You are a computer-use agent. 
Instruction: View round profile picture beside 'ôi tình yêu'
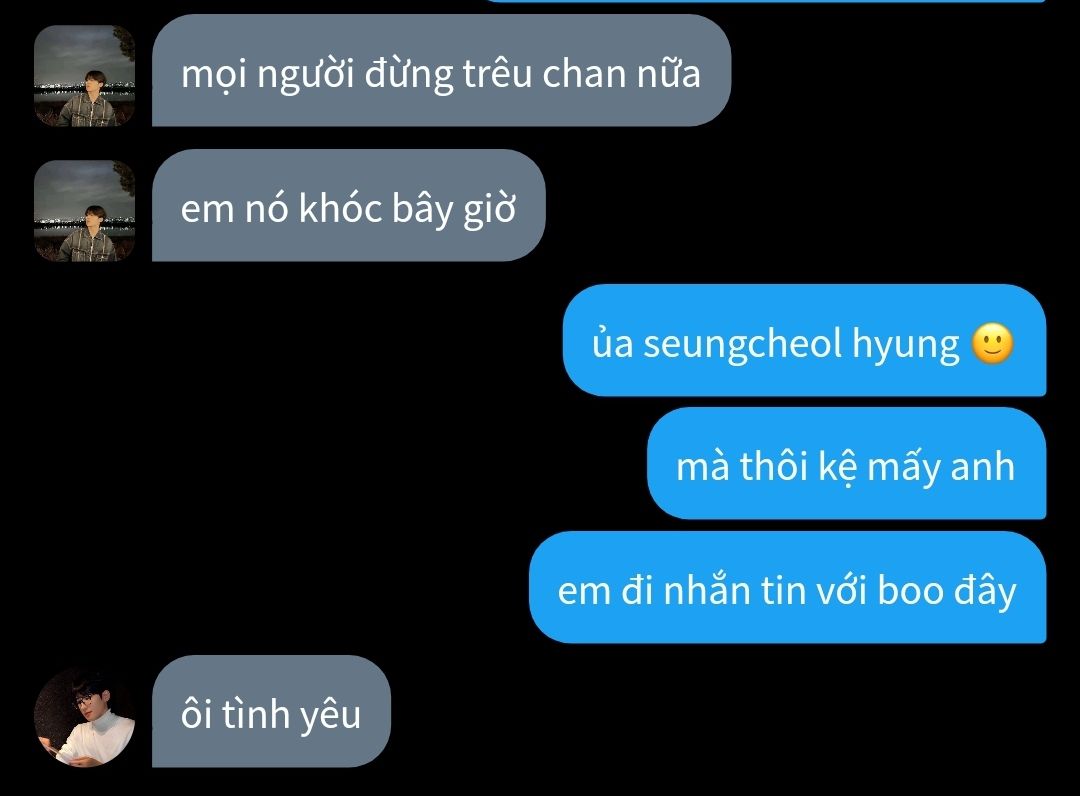[x=85, y=717]
